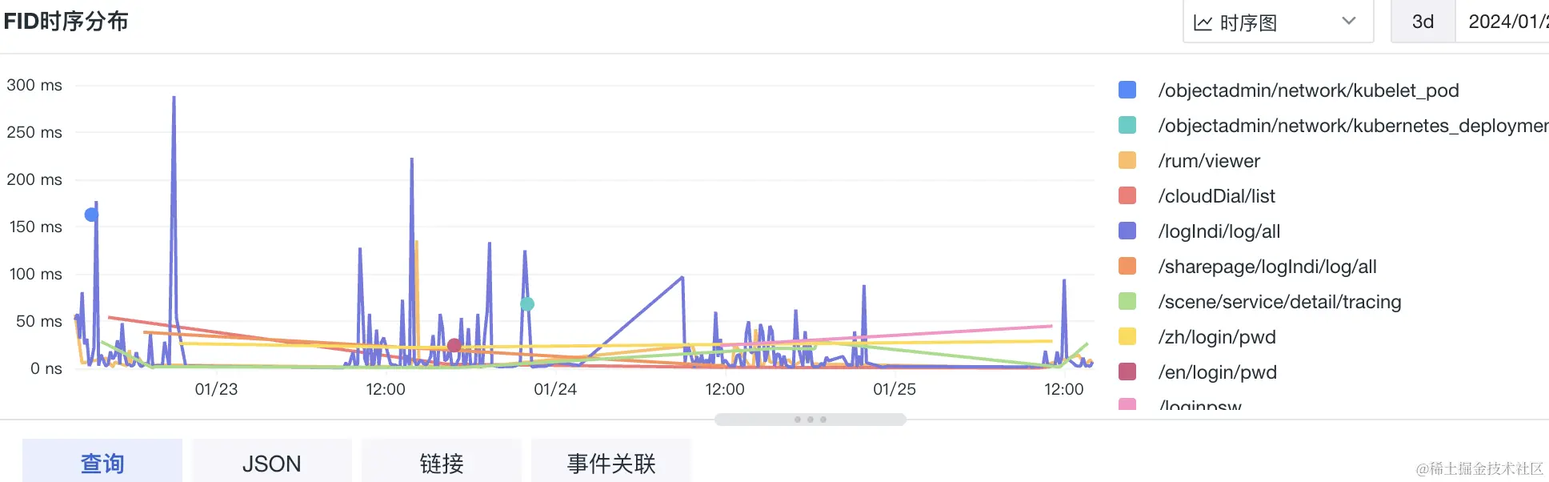Toggle the /logIndi/log/all purple legend swatch
Screen dimensions: 1549x482
pyautogui.click(x=1127, y=231)
